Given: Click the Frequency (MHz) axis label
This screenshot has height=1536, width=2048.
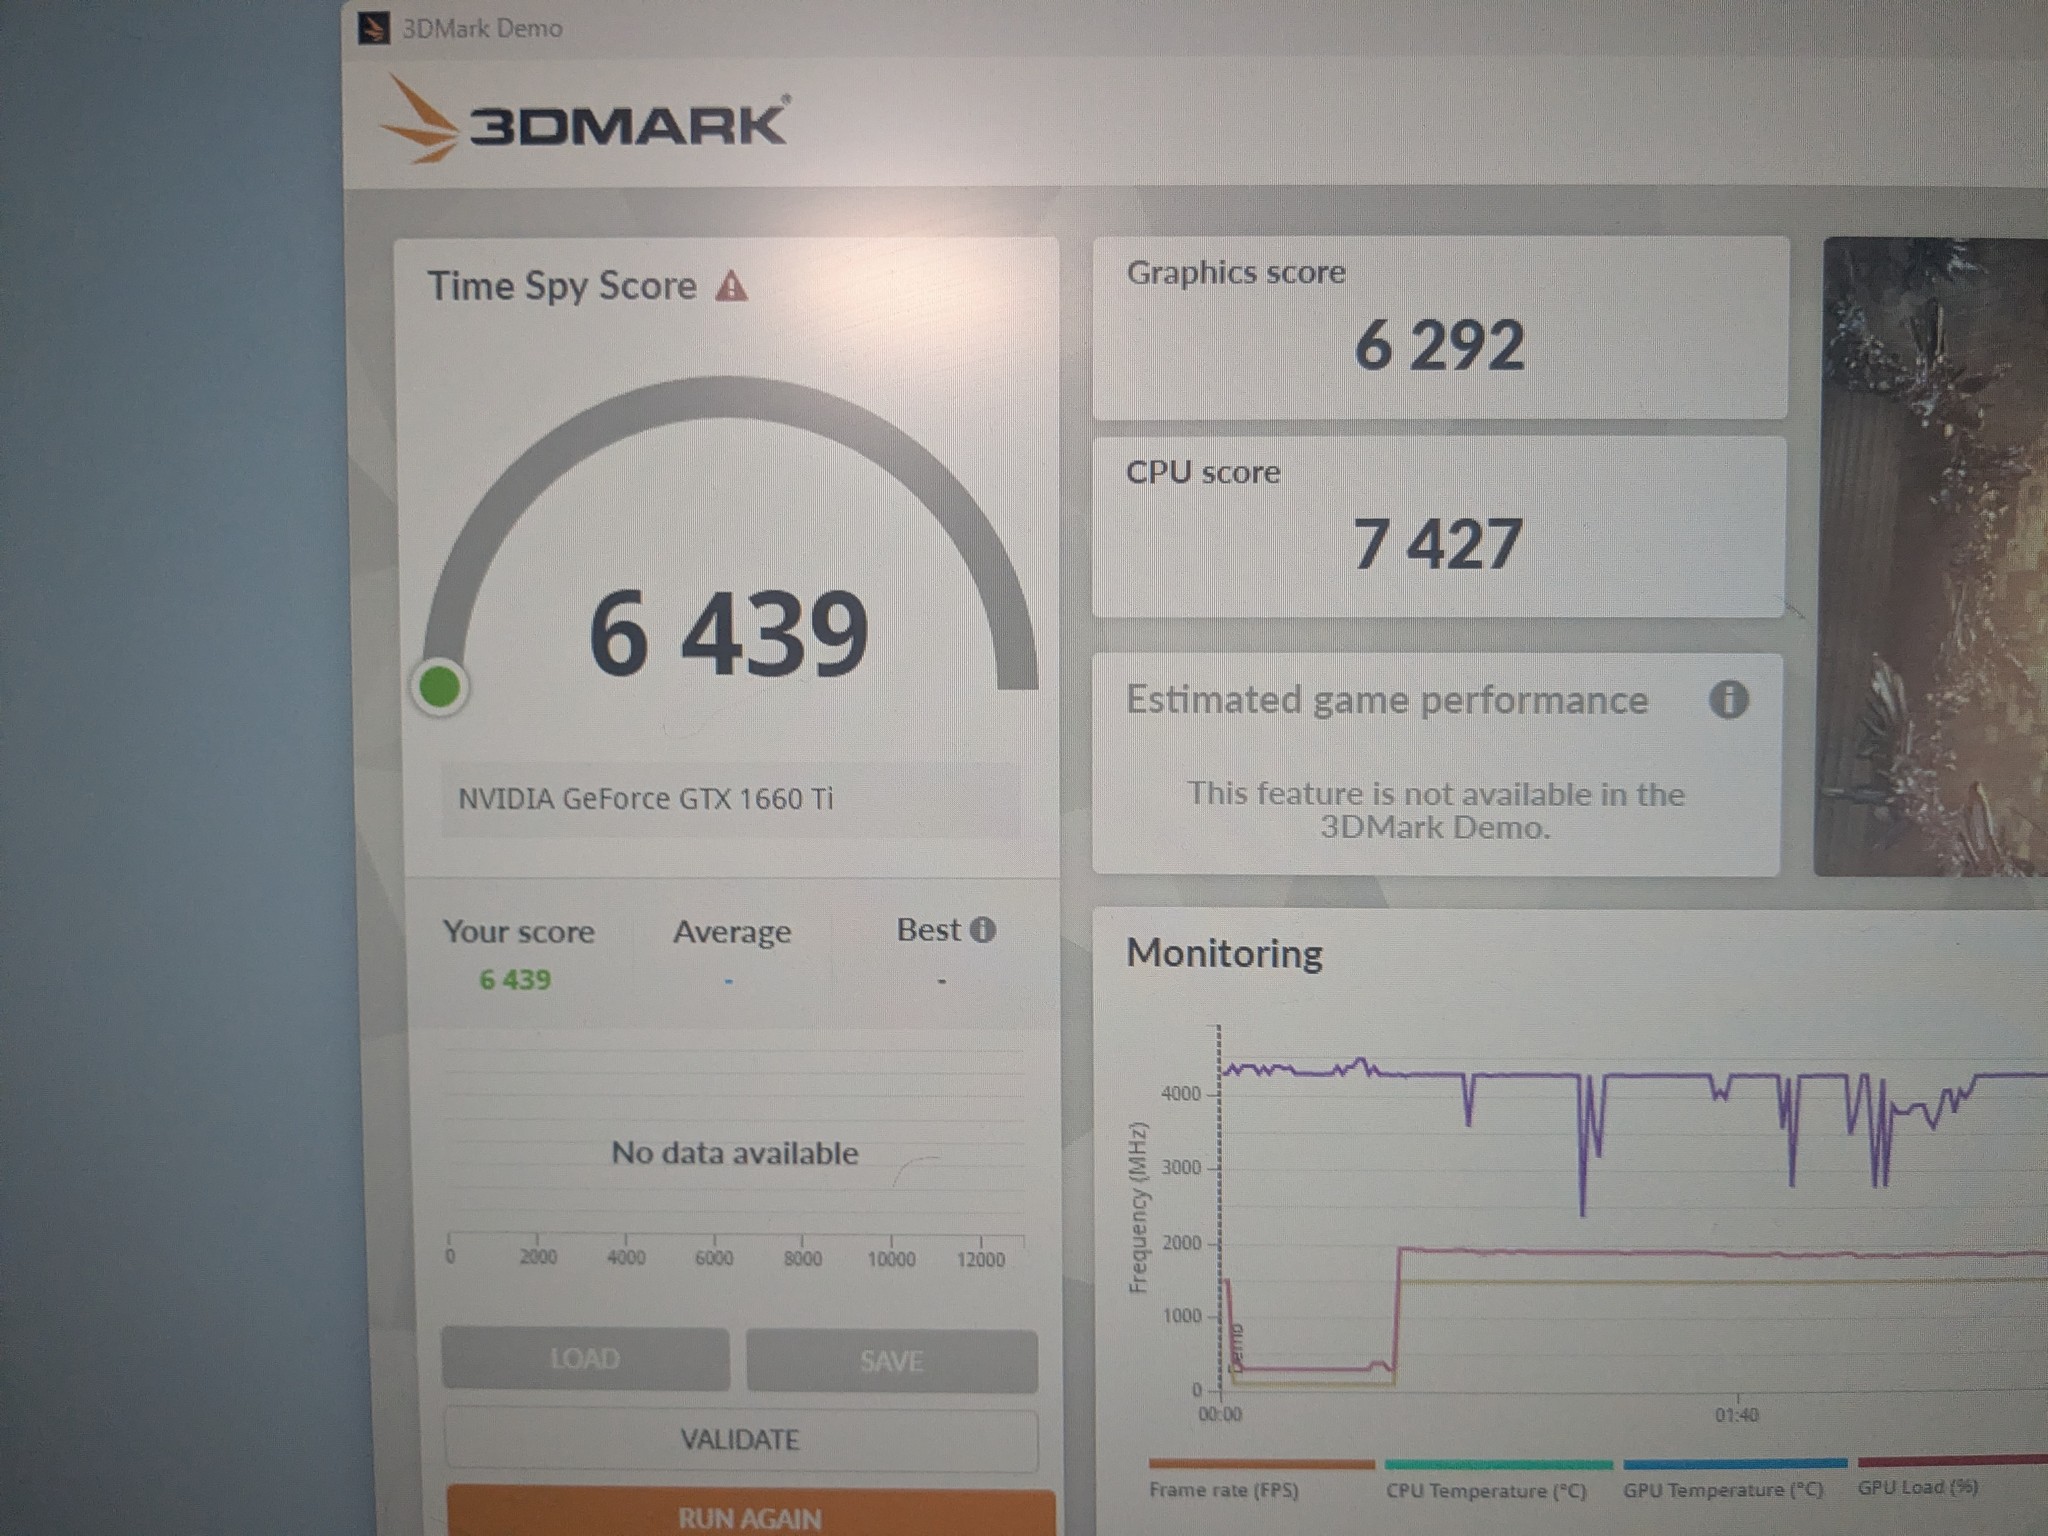Looking at the screenshot, I should click(1138, 1207).
